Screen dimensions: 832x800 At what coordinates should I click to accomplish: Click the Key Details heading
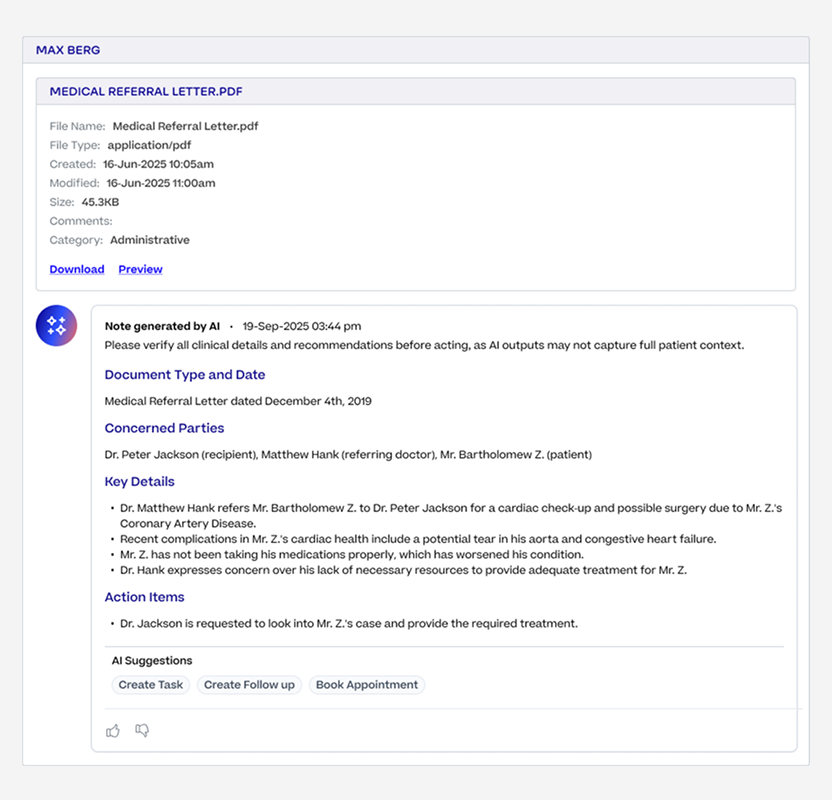[x=140, y=482]
